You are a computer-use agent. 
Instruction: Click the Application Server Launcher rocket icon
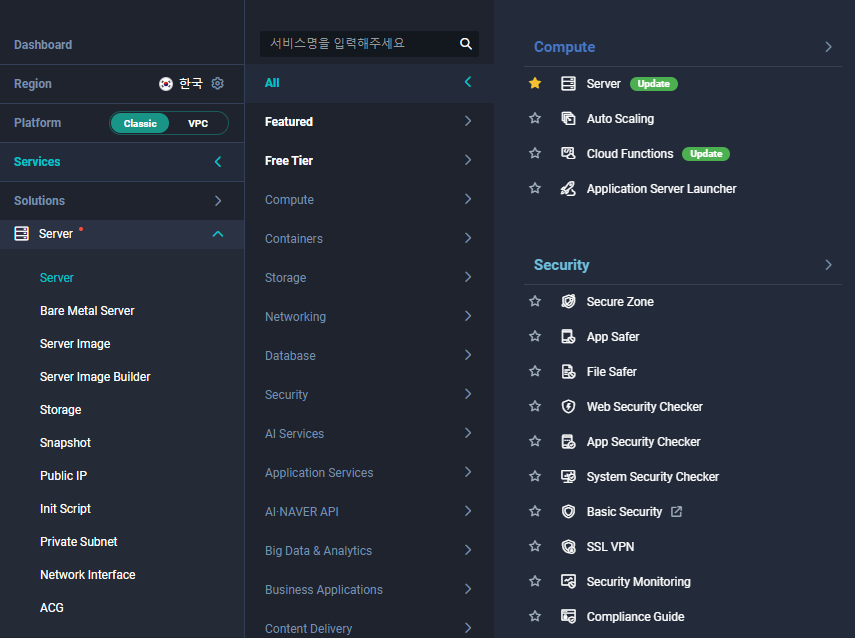568,189
